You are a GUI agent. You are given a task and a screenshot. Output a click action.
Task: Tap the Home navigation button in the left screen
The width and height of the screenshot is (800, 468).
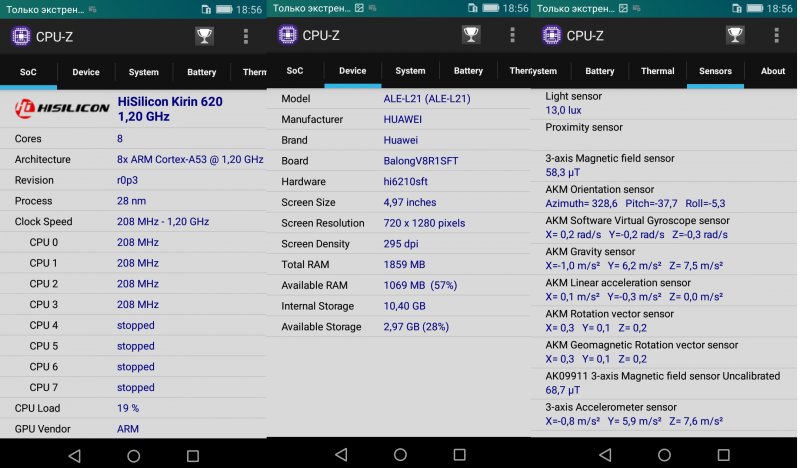[134, 456]
